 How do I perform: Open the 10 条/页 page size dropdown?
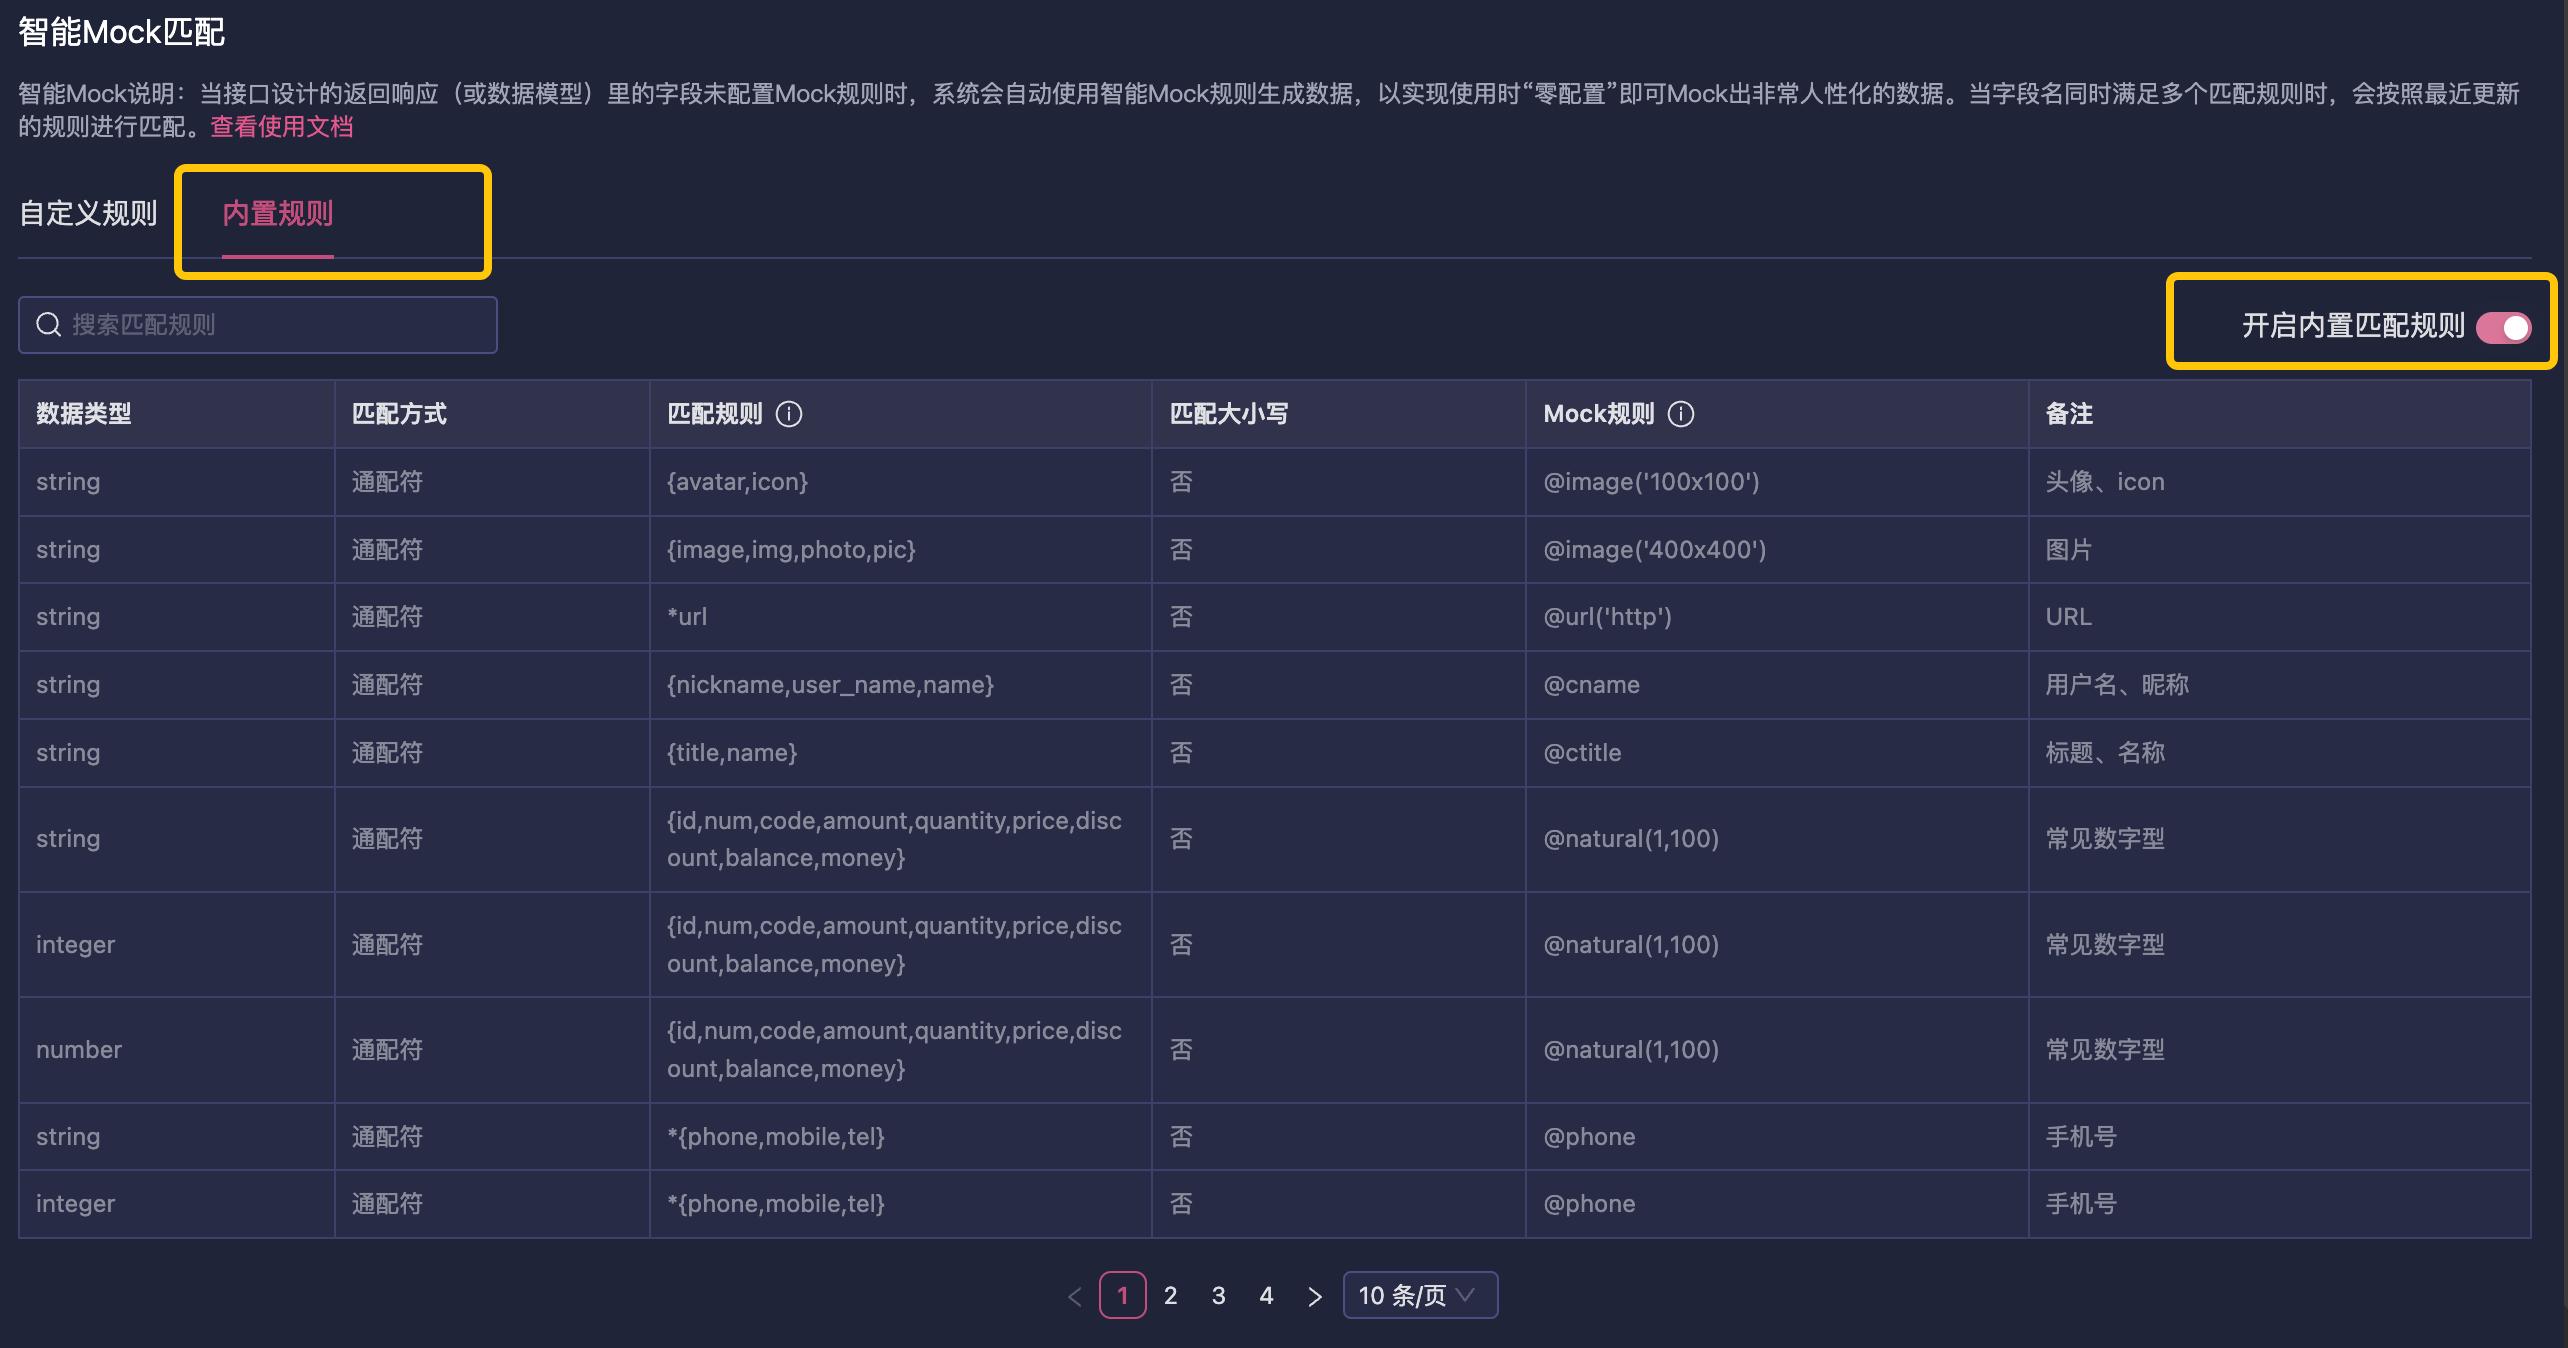point(1420,1295)
